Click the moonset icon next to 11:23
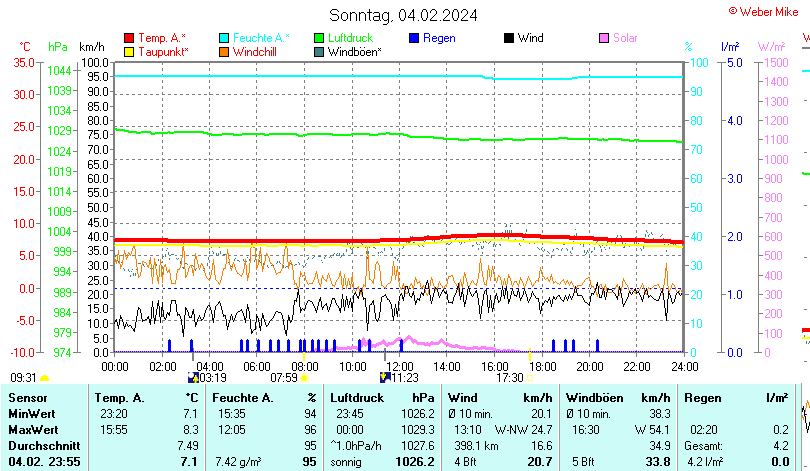Image resolution: width=810 pixels, height=471 pixels. click(x=383, y=377)
